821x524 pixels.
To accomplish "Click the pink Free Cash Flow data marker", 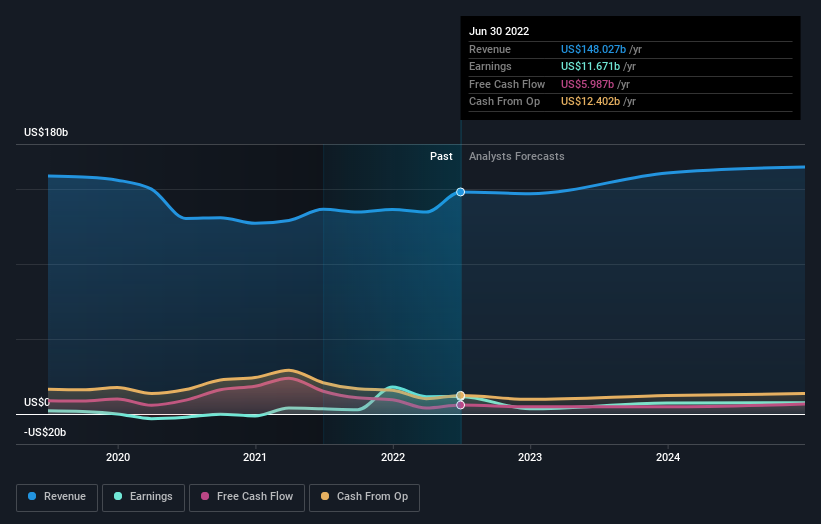I will coord(460,405).
